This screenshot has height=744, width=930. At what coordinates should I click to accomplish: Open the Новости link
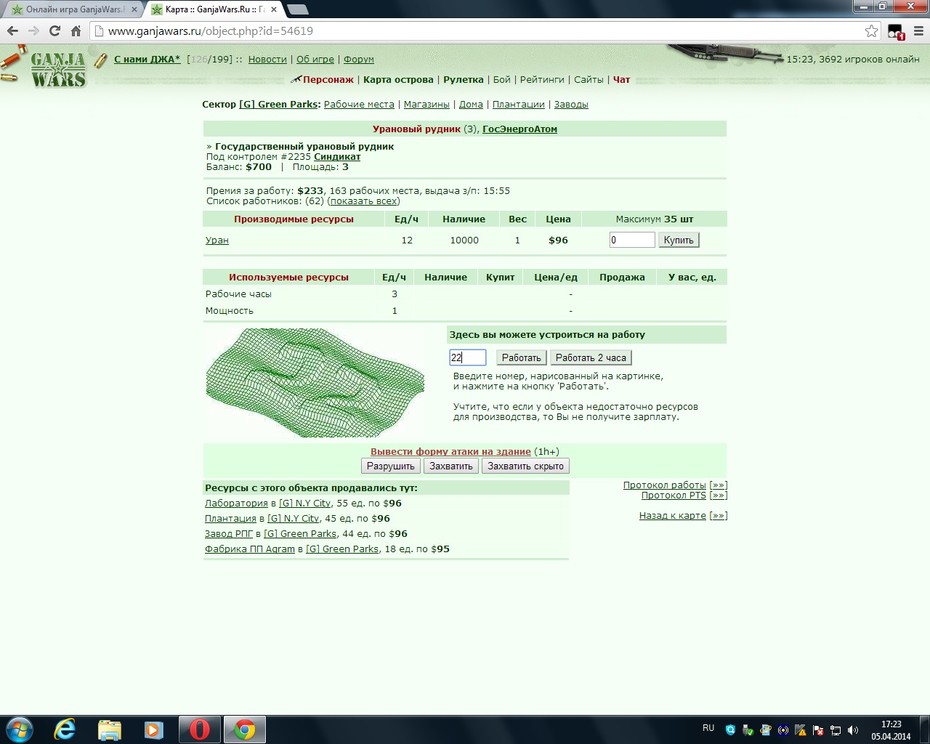(x=267, y=59)
